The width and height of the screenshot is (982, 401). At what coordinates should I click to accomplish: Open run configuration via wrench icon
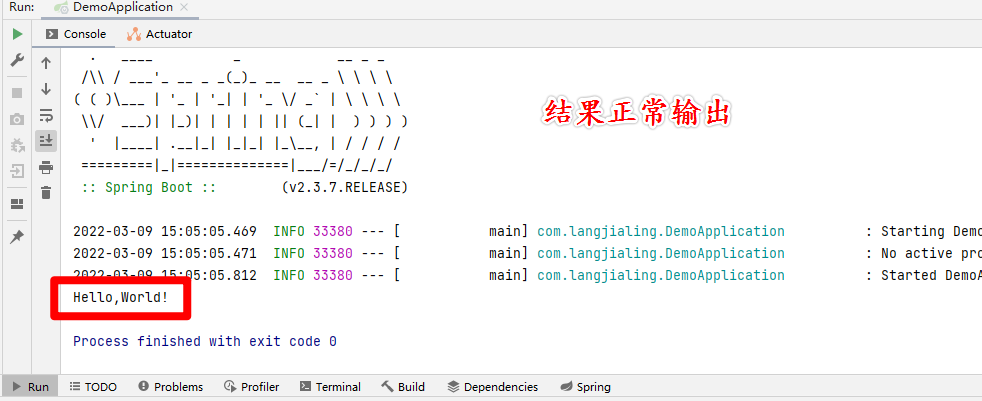click(17, 61)
